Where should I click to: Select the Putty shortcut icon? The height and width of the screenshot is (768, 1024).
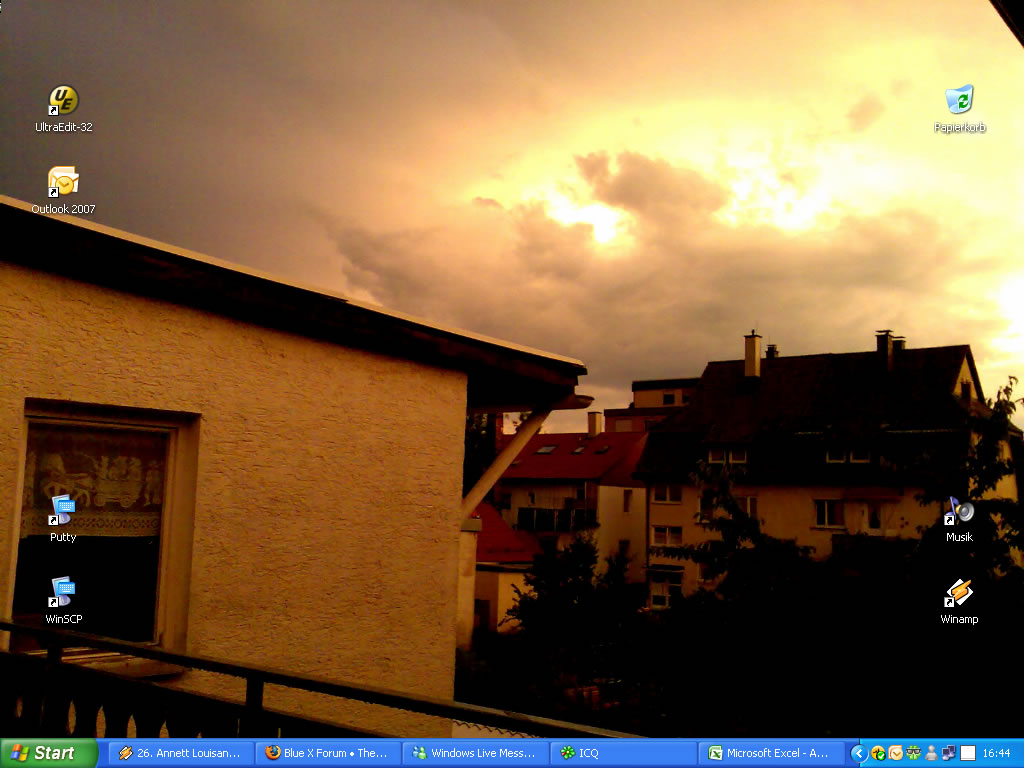63,510
